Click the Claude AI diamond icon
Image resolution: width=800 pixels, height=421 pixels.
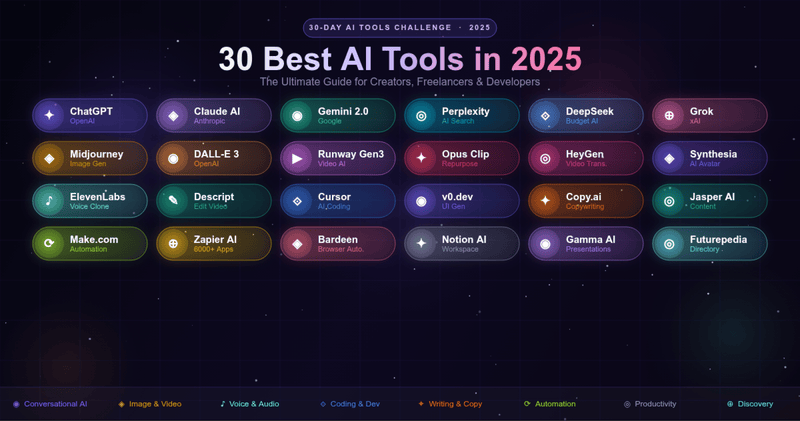click(173, 115)
